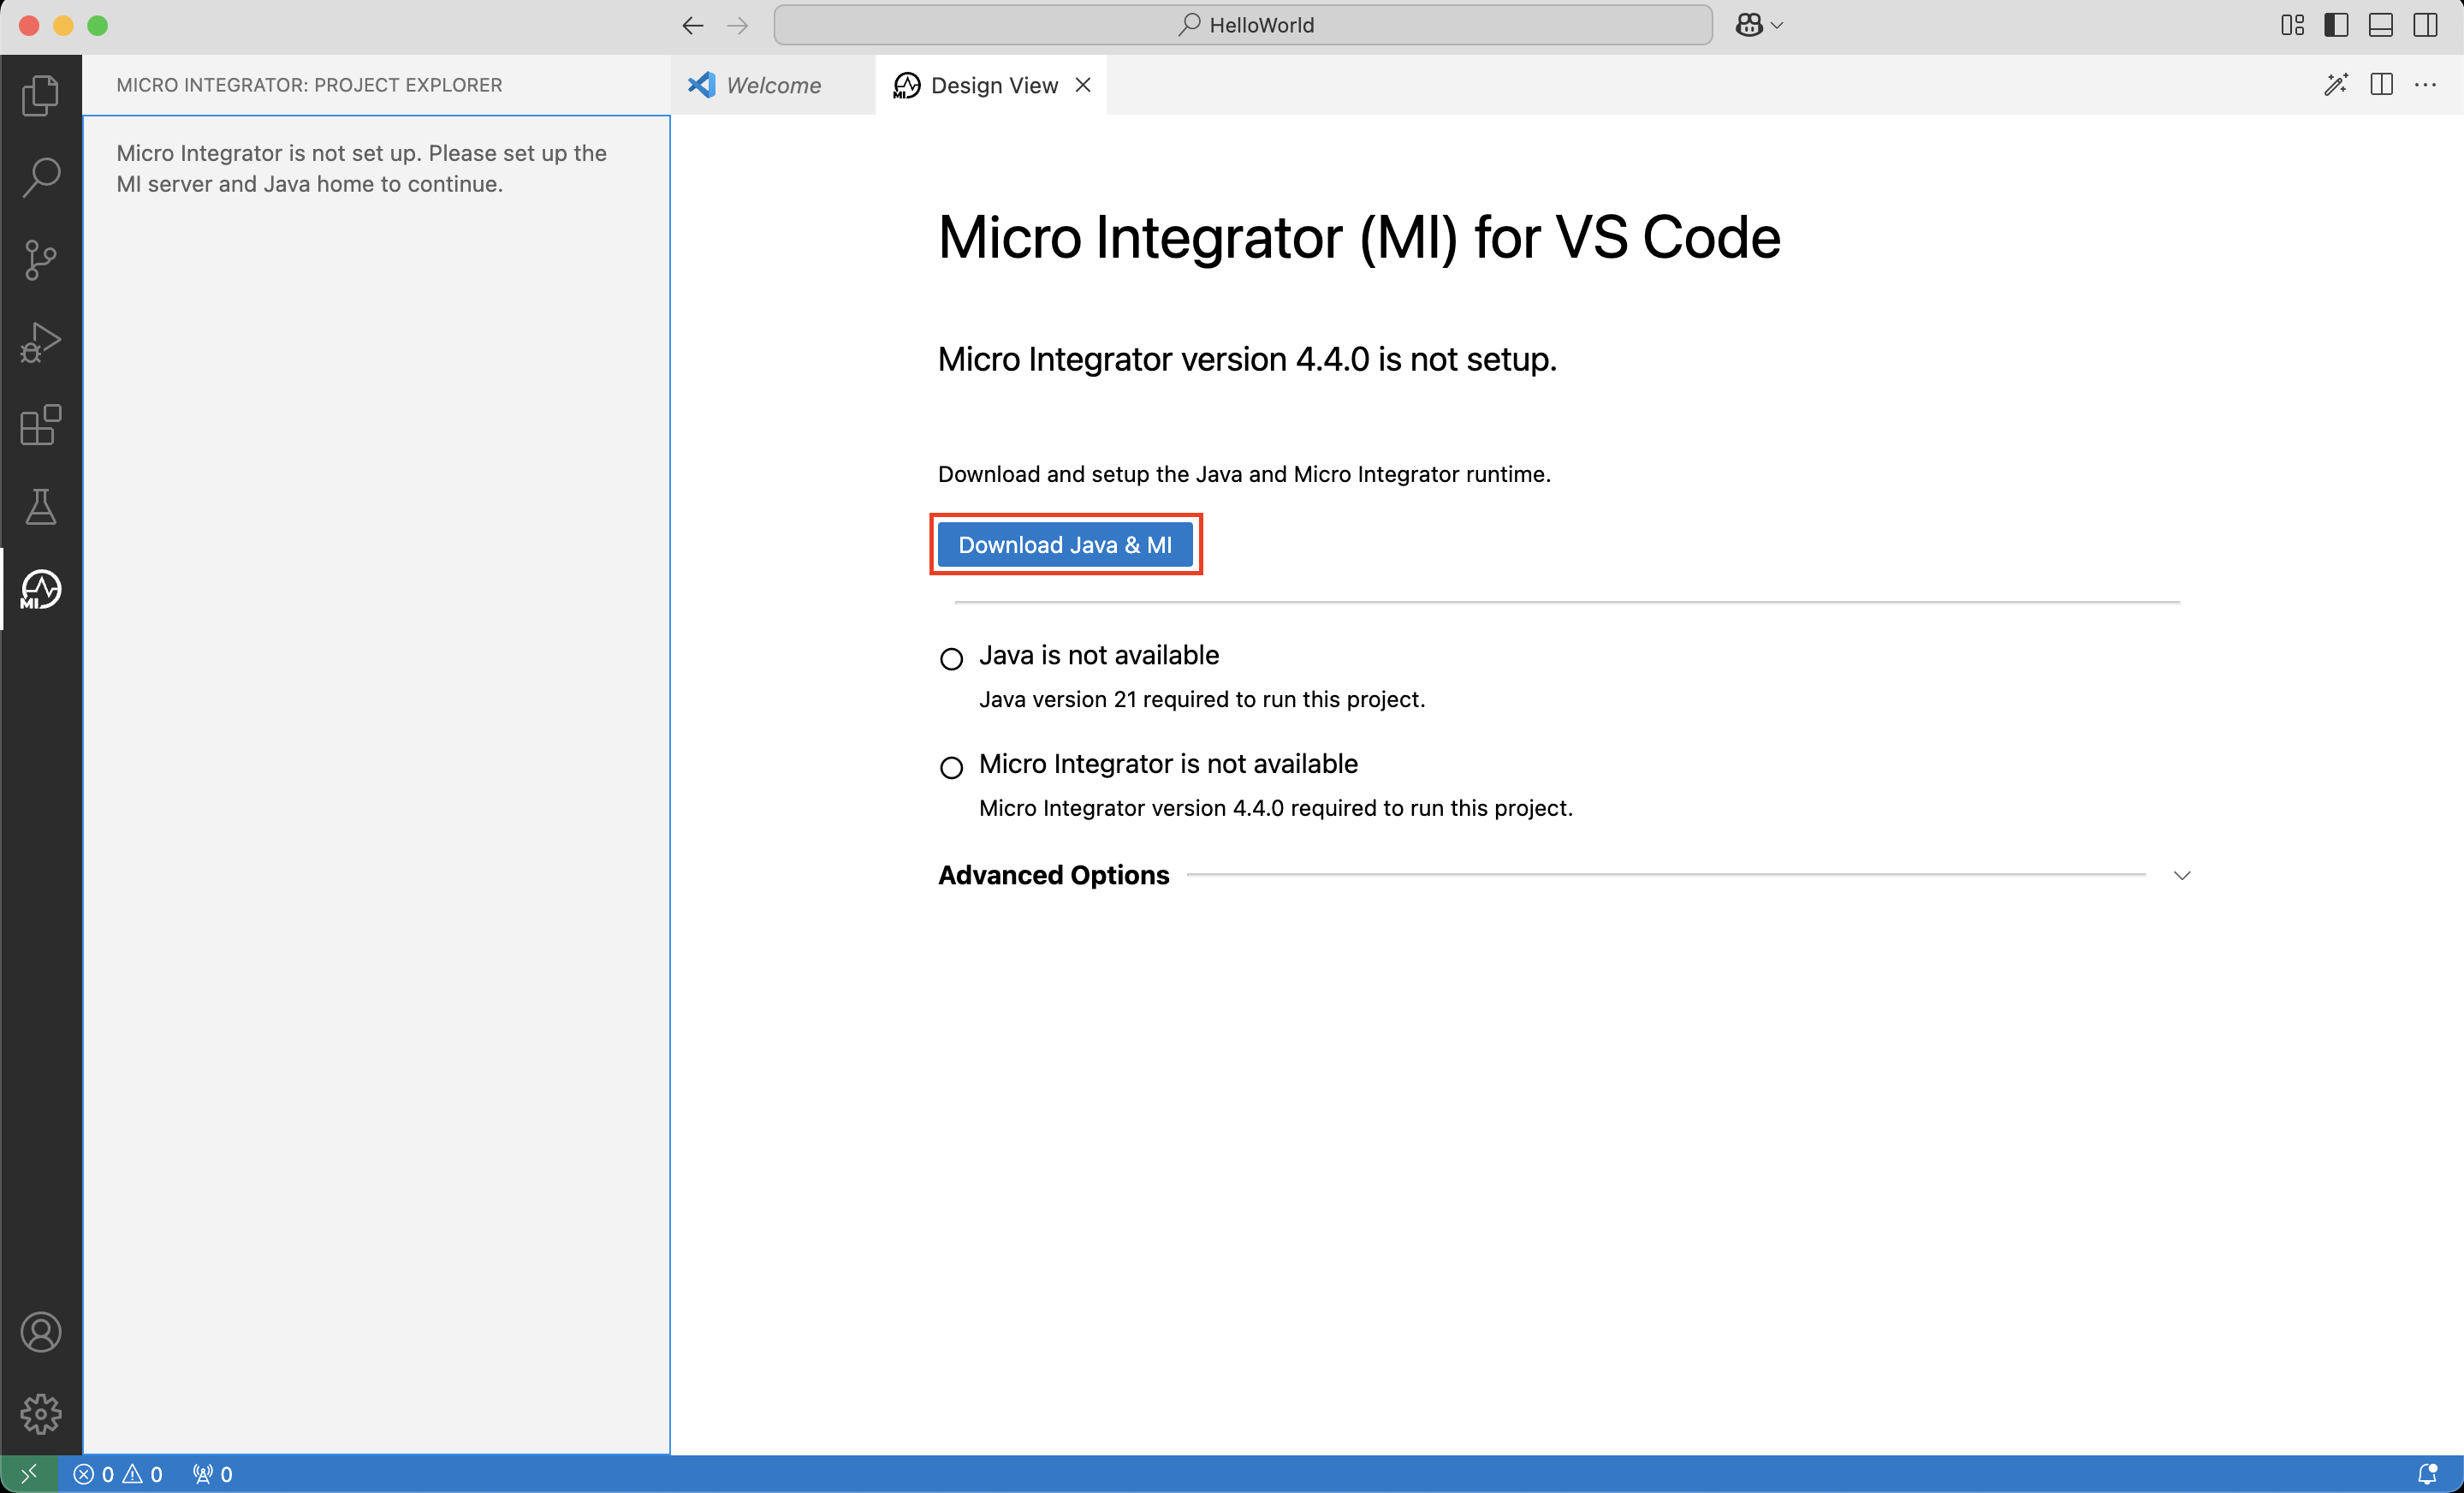Select the Java is not available radio
Screen dimensions: 2464x1493
click(x=951, y=659)
